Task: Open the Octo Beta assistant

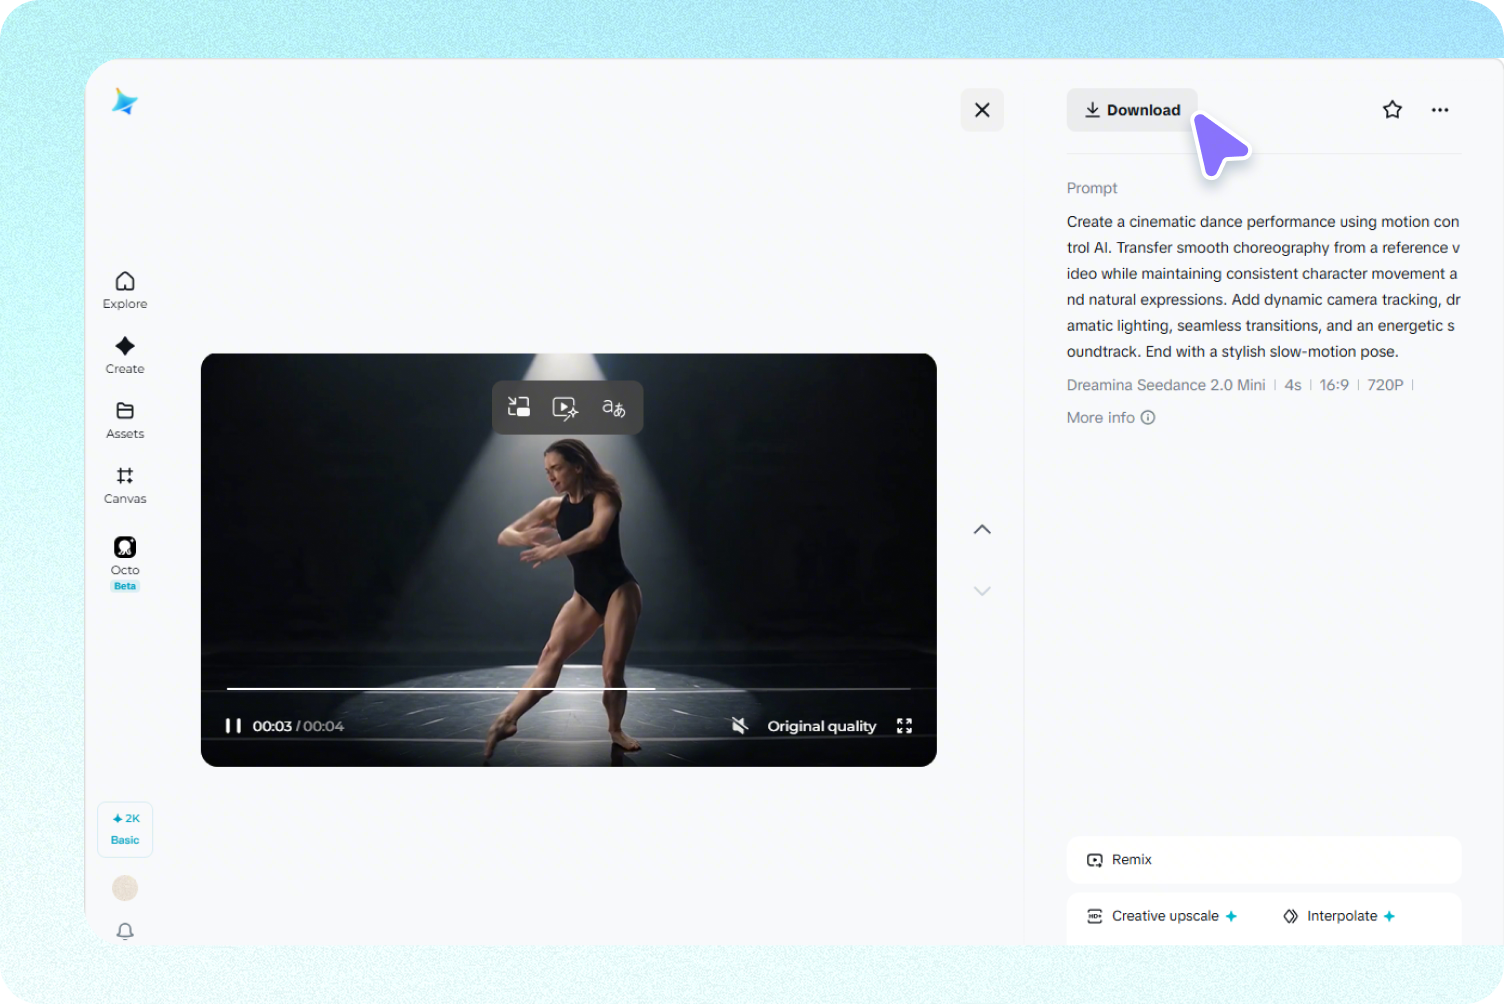Action: (125, 563)
